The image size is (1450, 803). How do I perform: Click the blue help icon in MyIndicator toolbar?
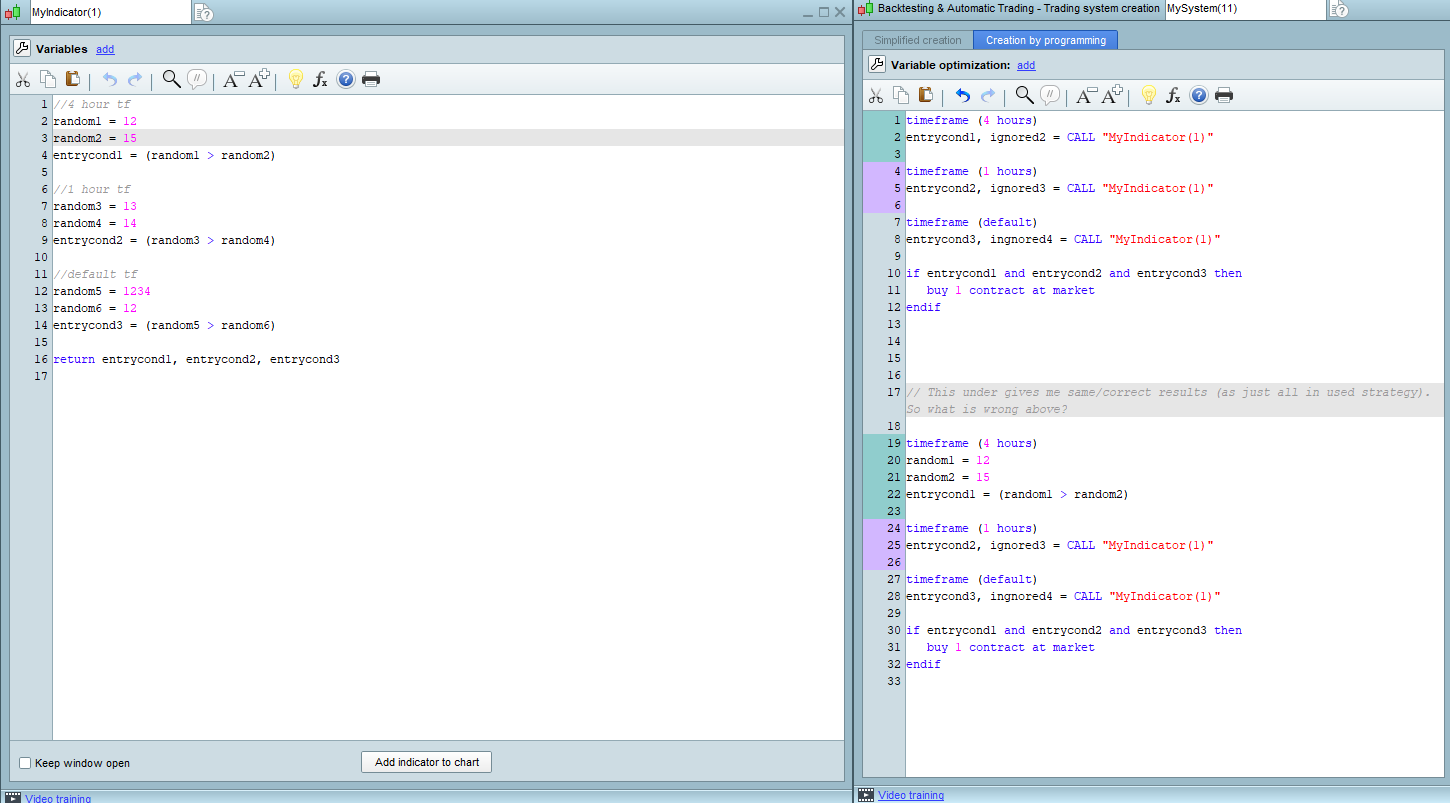pos(346,80)
